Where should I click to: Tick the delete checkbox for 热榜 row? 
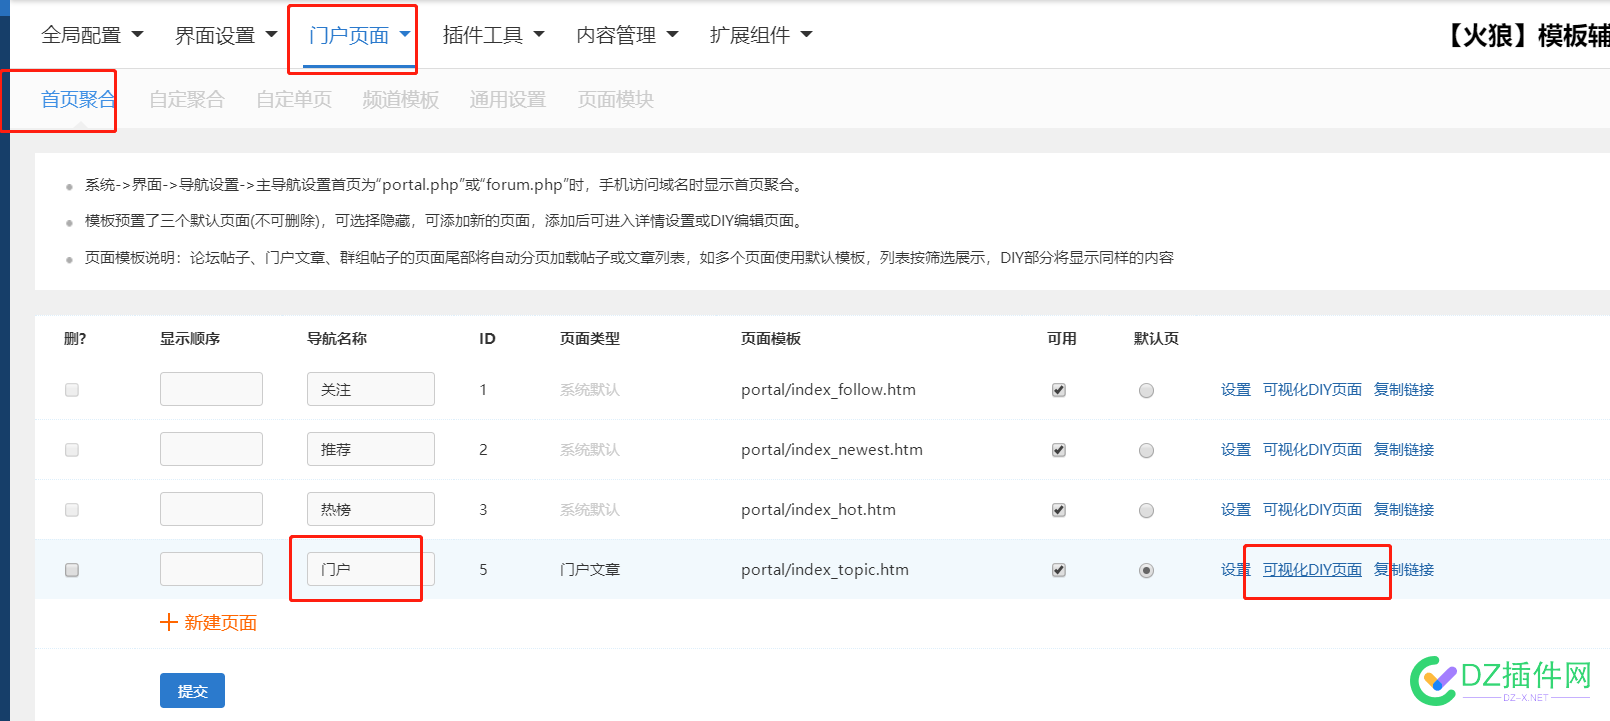(72, 510)
